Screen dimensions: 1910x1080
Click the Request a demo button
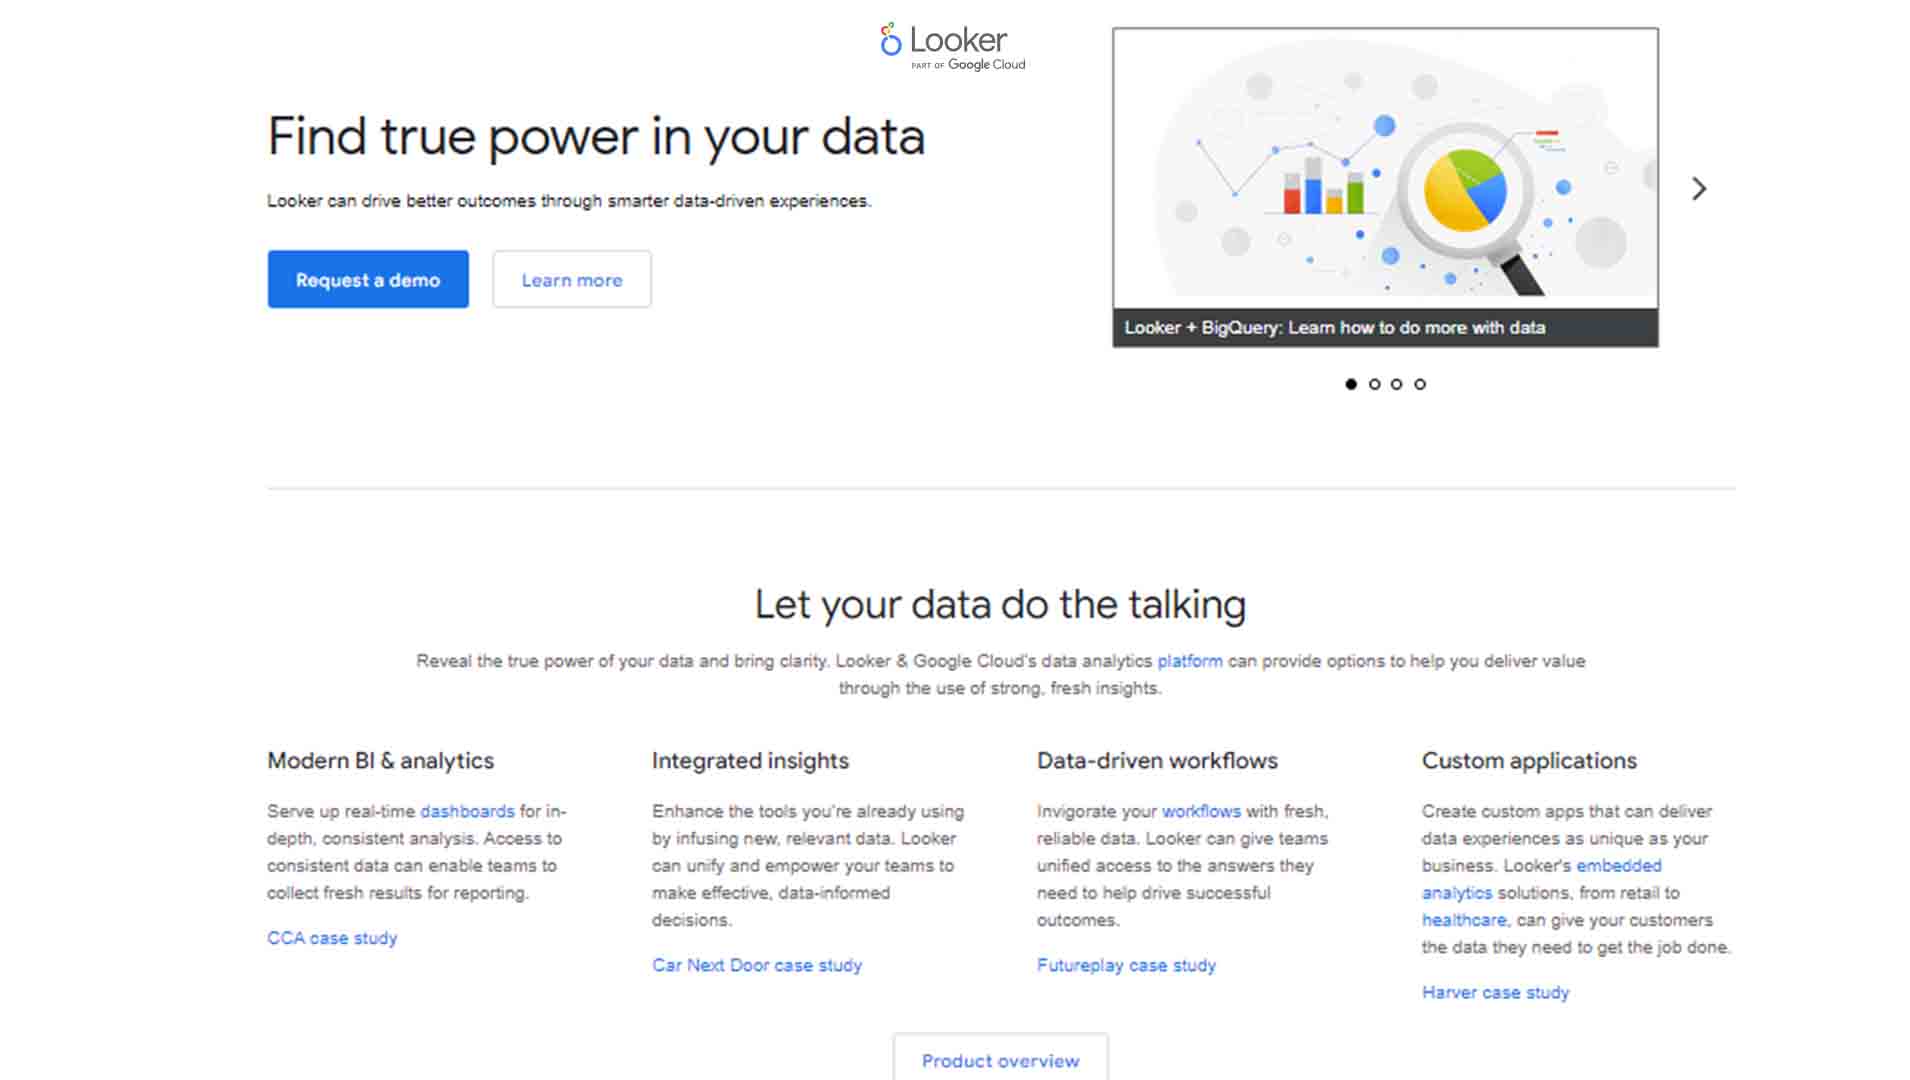(368, 280)
